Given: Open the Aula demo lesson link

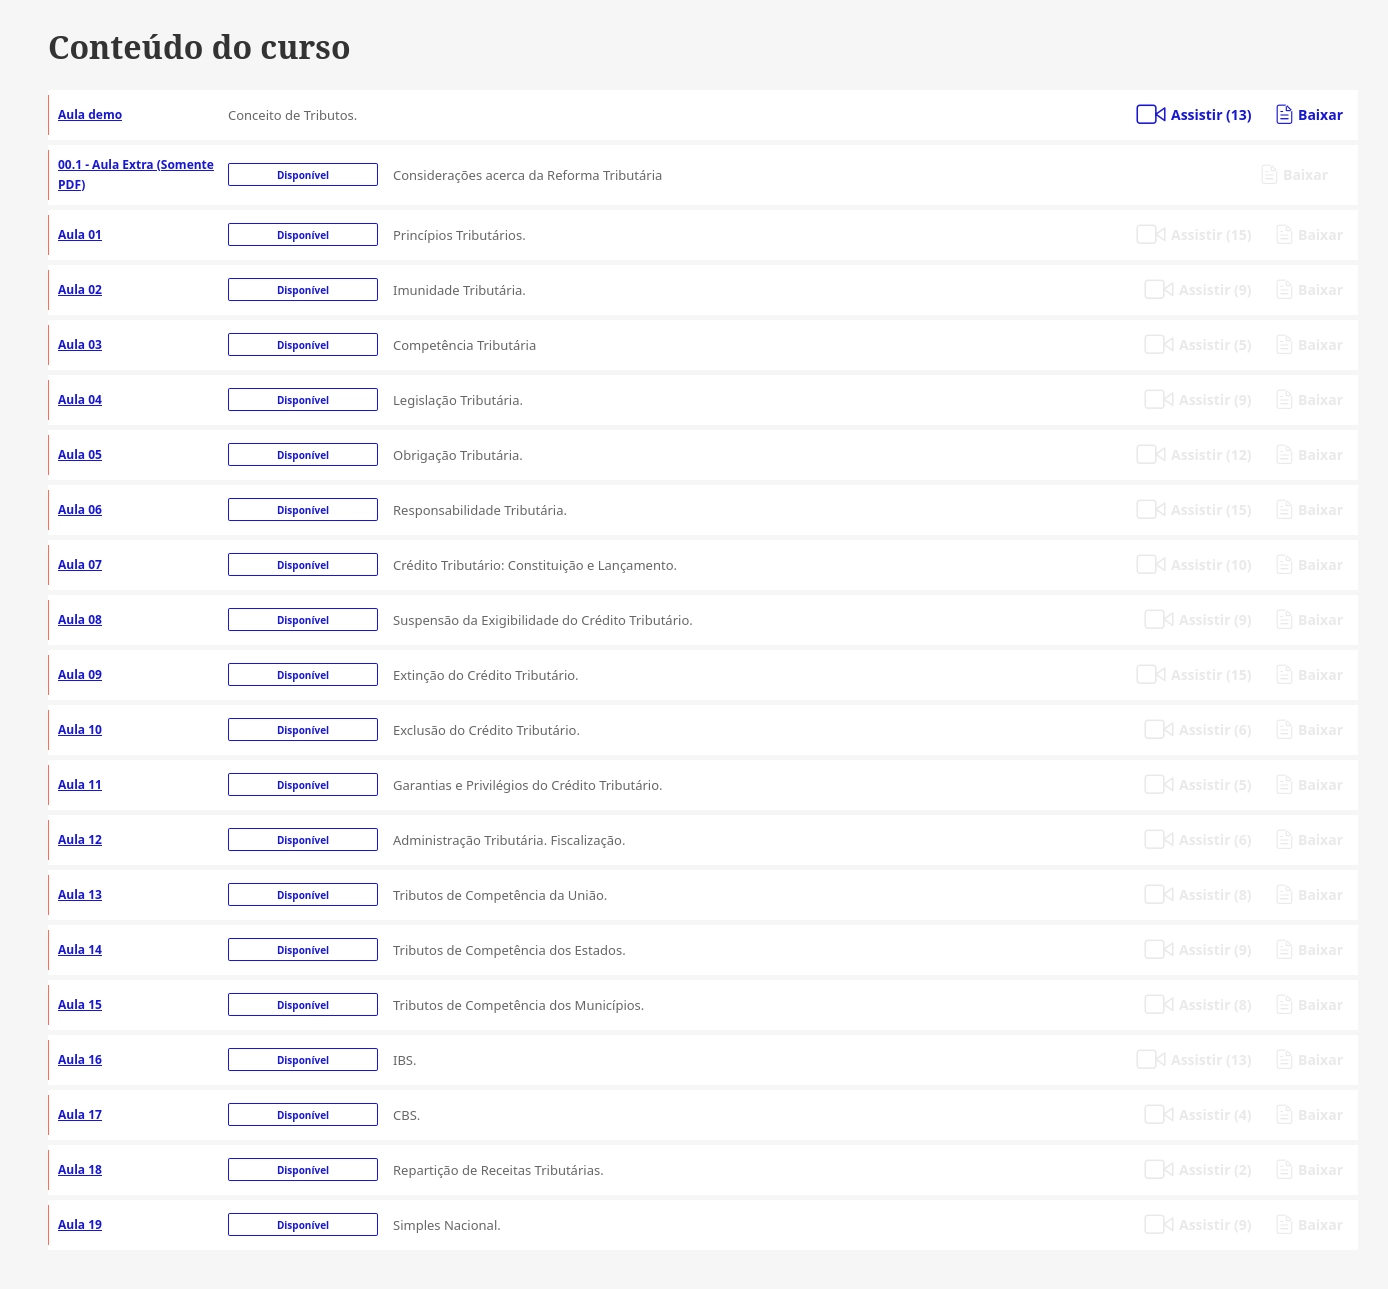Looking at the screenshot, I should point(90,115).
